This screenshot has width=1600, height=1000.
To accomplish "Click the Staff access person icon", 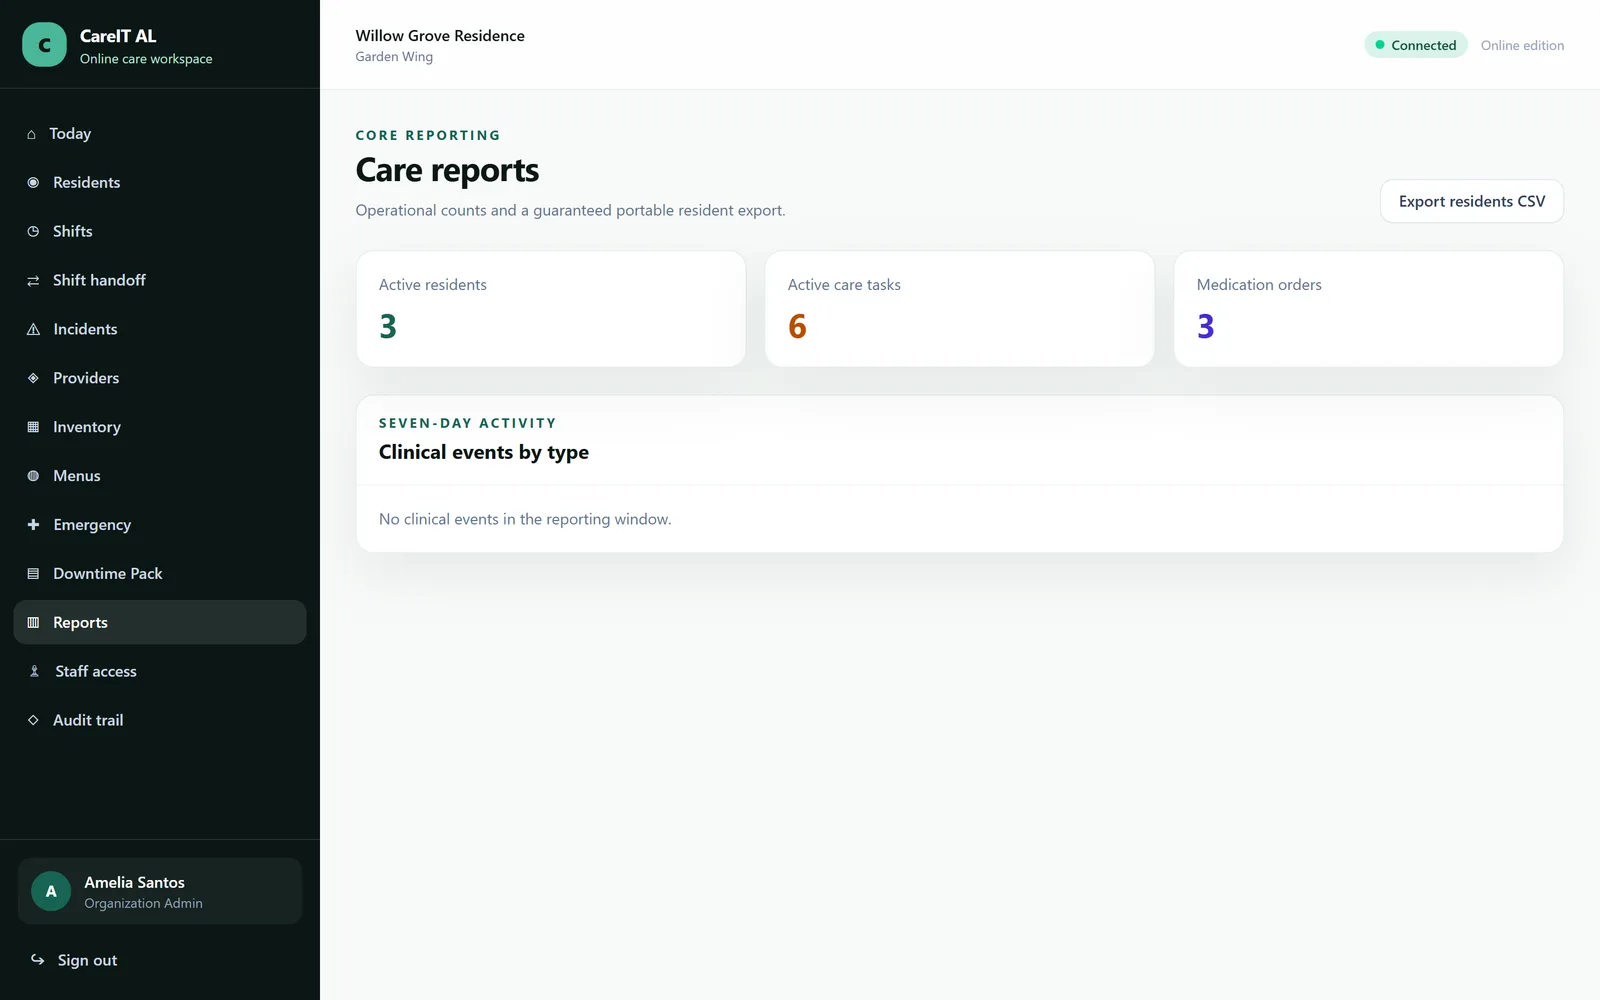I will [34, 672].
